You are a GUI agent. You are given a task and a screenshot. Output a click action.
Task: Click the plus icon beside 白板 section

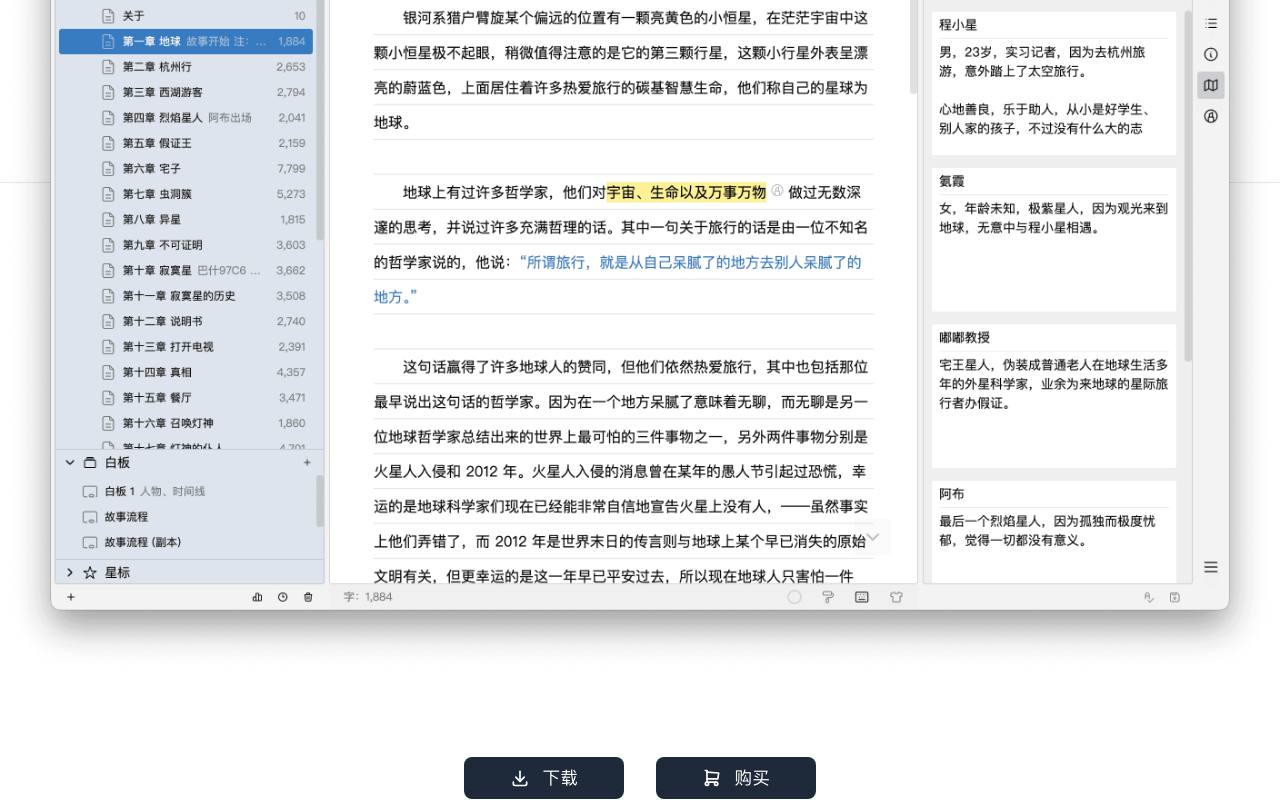(307, 462)
